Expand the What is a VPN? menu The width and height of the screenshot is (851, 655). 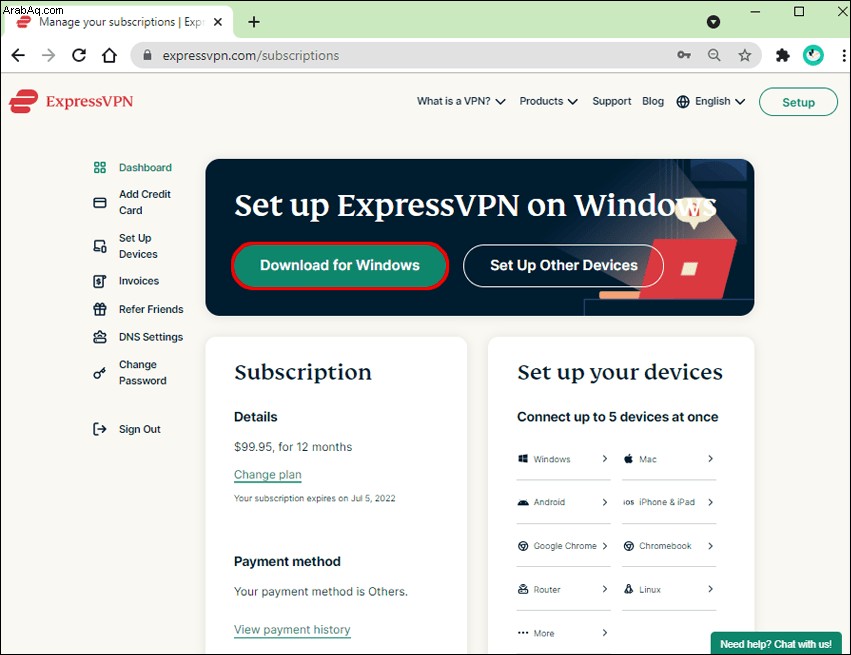tap(461, 101)
